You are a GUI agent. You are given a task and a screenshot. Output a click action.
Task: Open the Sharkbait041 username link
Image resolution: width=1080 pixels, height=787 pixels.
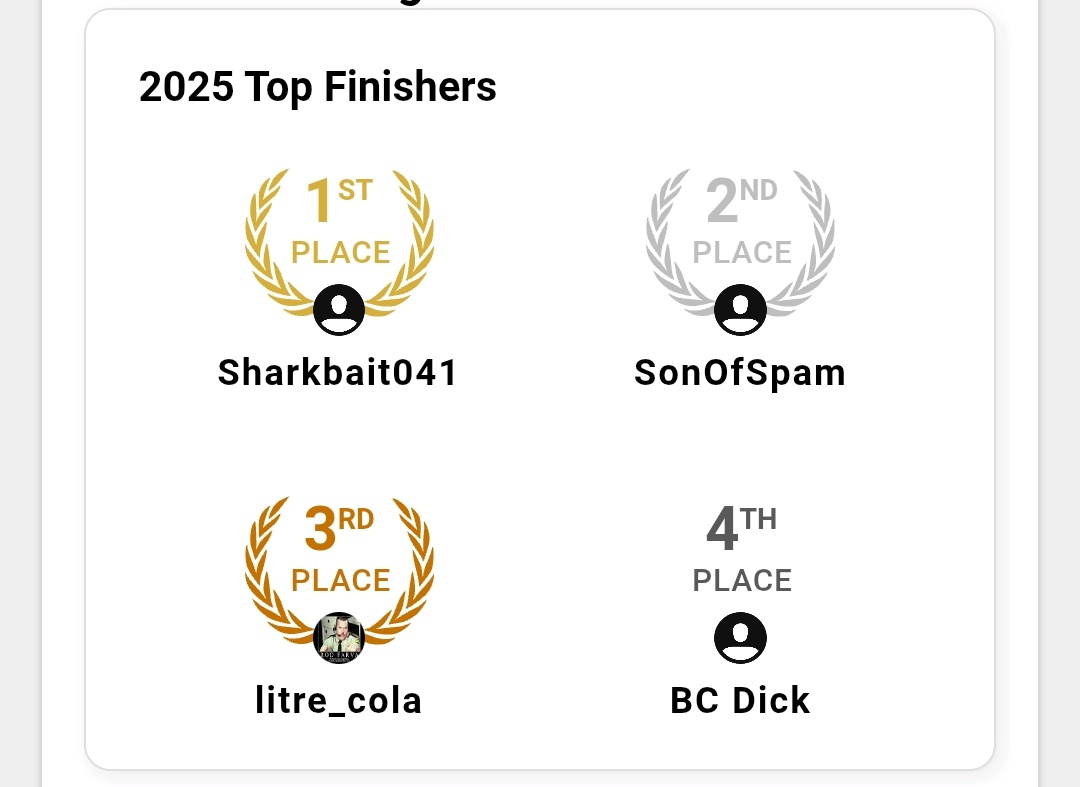[x=339, y=373]
